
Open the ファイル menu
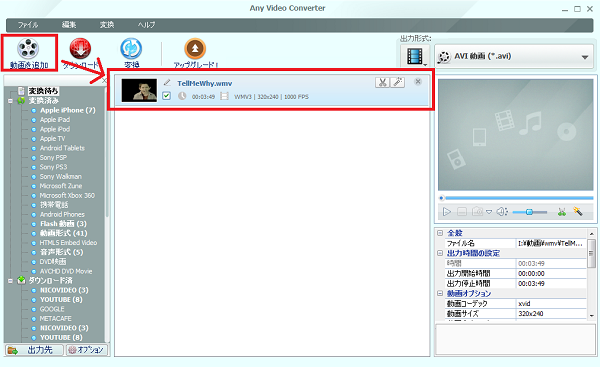(x=28, y=25)
